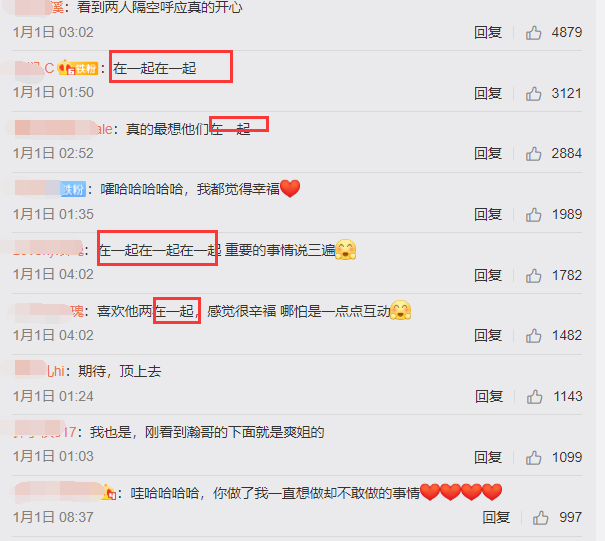Like the comment with 997 likes

coord(540,518)
